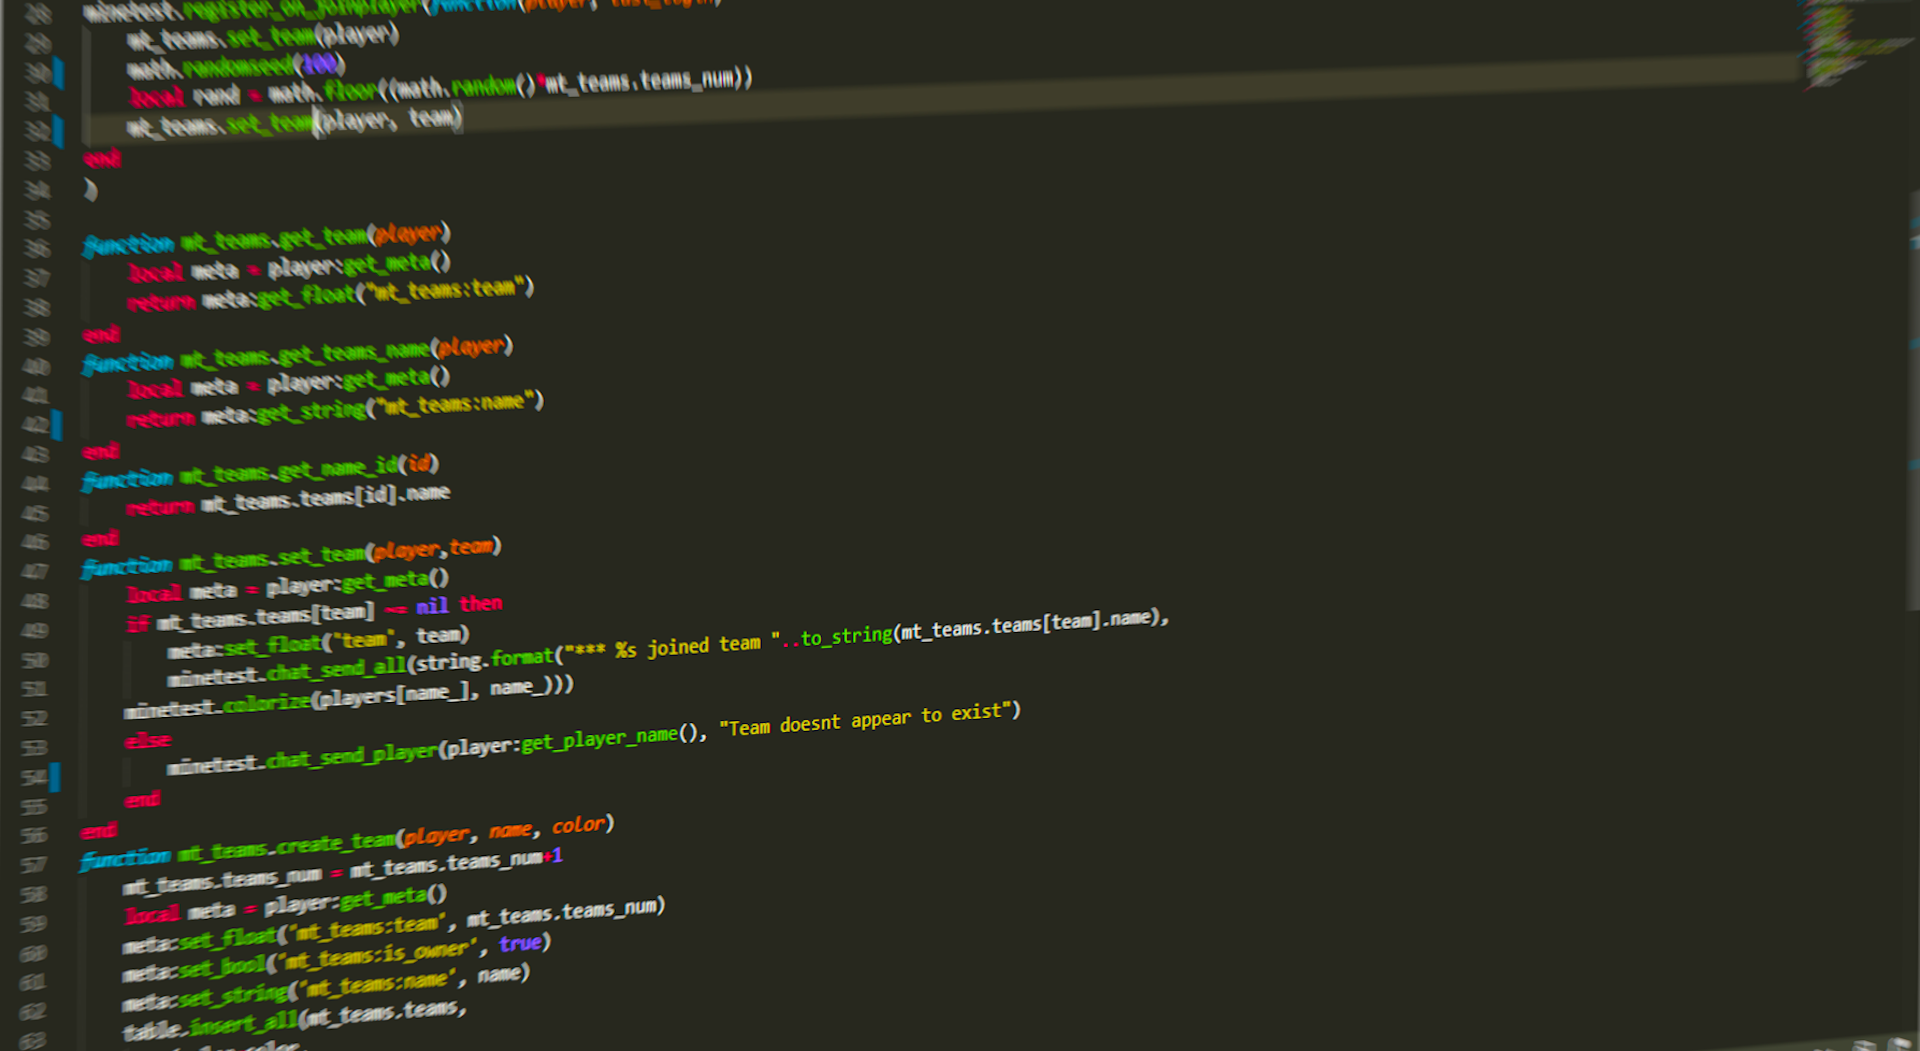This screenshot has width=1920, height=1051.
Task: Click "mt_teams.teams[id].name" return expression
Action: (x=326, y=497)
